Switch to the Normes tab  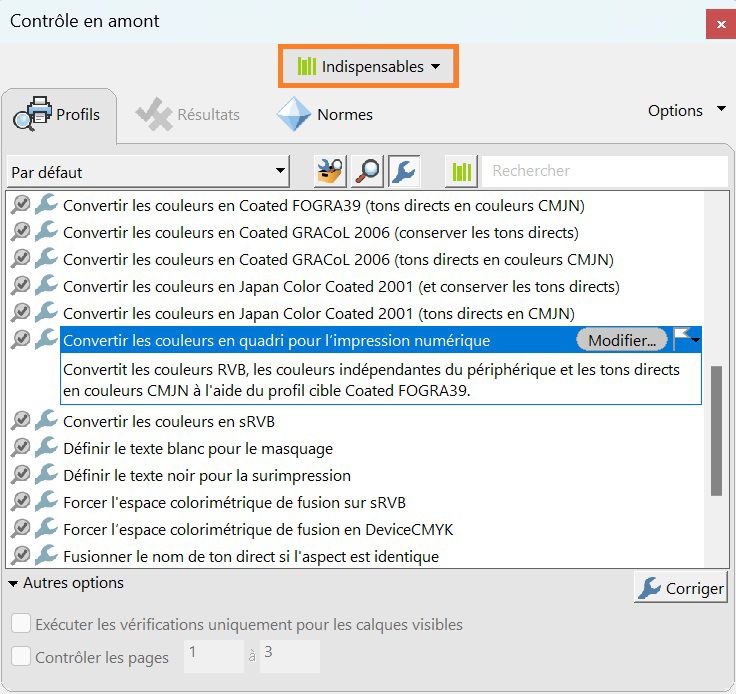tap(325, 114)
